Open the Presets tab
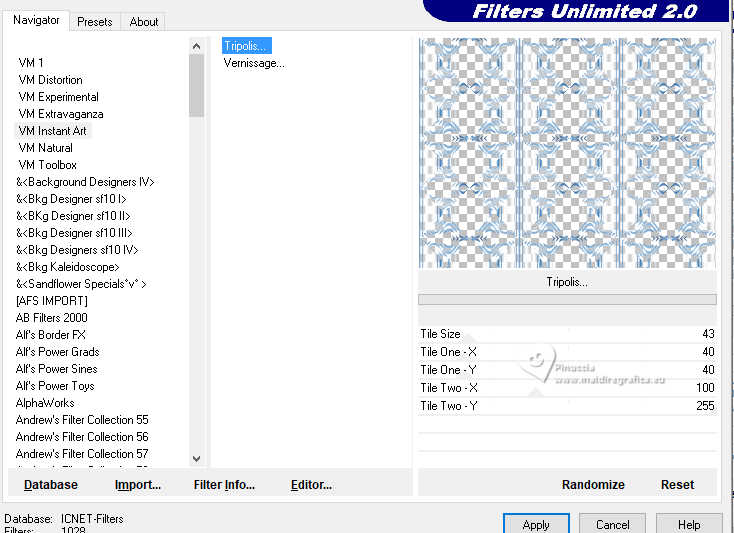This screenshot has height=533, width=734. (95, 22)
